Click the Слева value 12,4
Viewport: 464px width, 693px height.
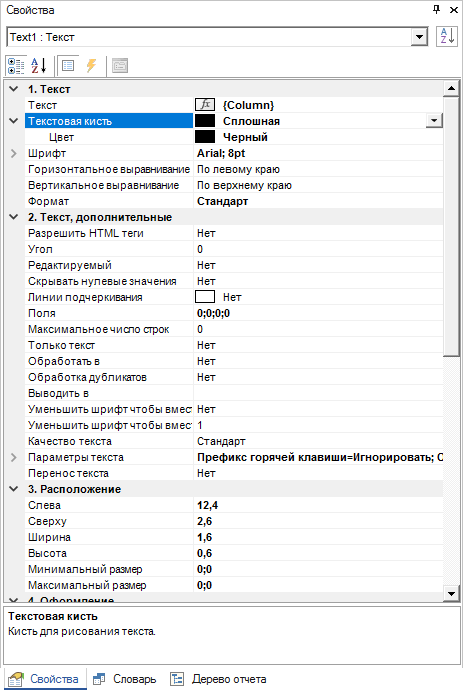[x=207, y=505]
